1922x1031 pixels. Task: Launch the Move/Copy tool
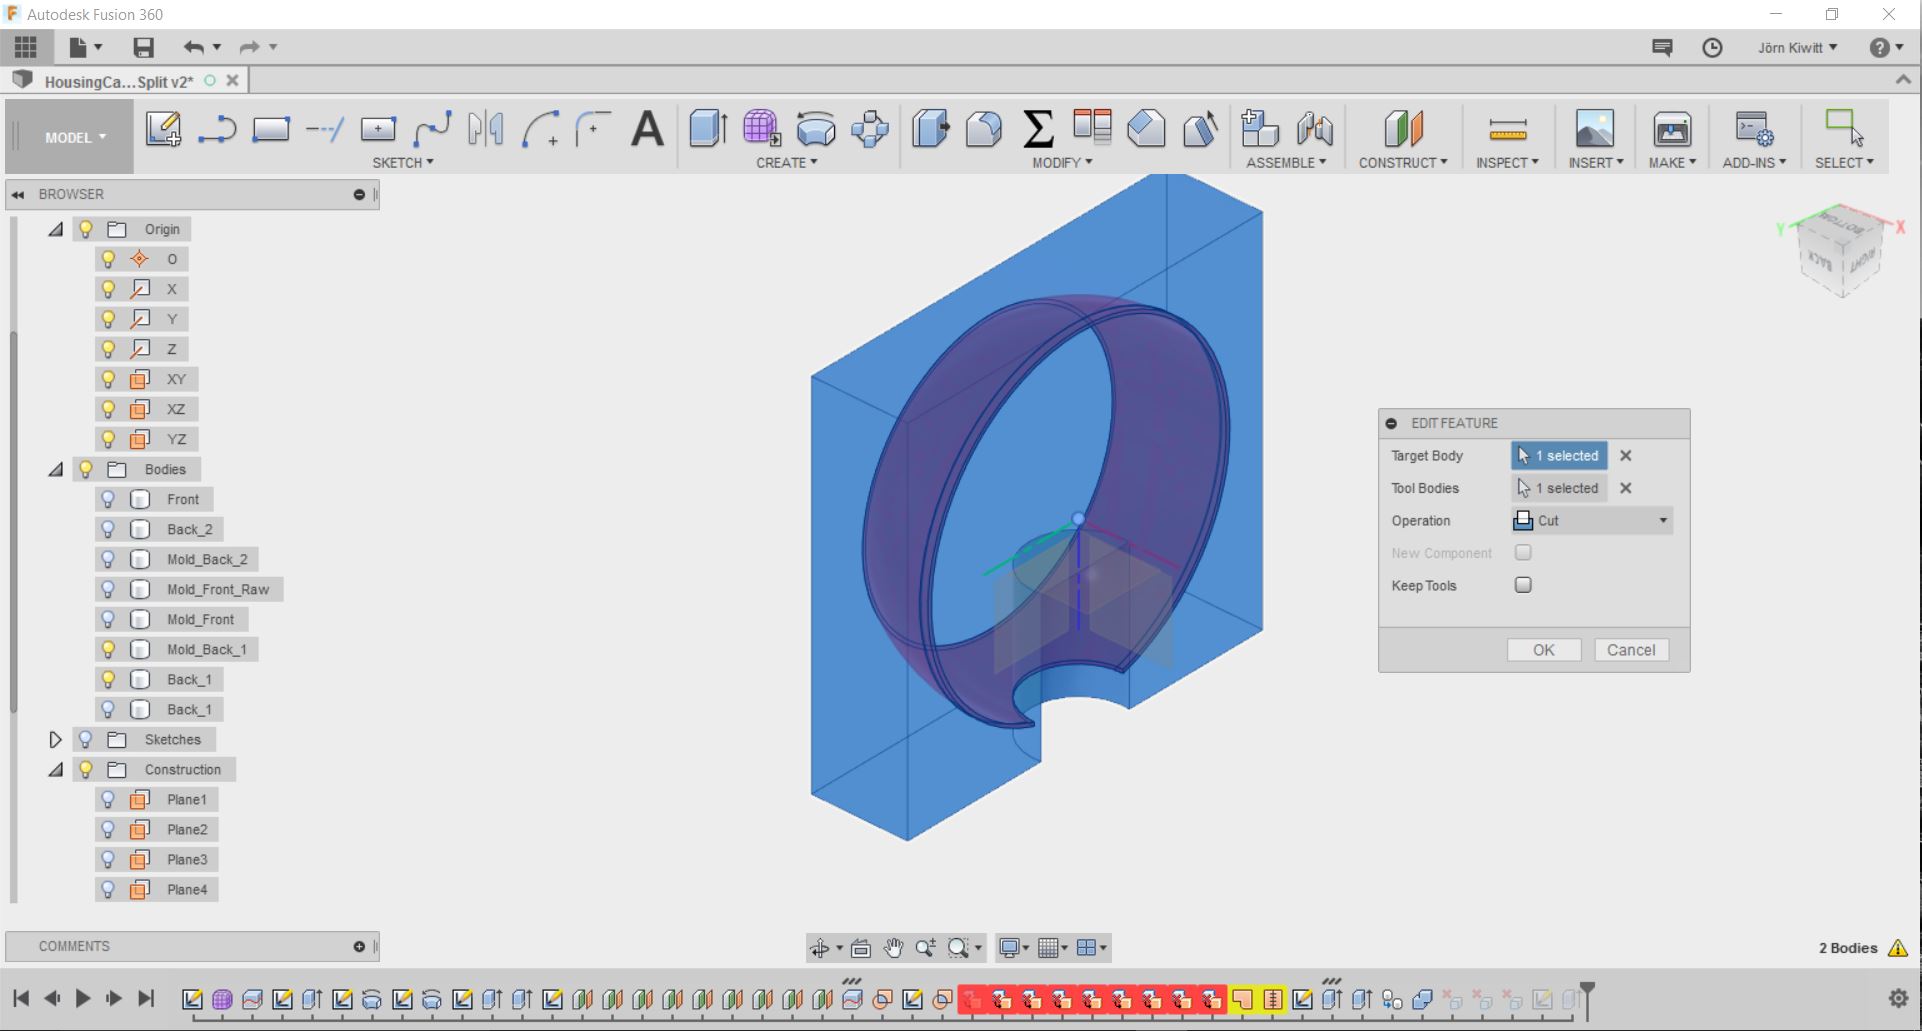[870, 129]
